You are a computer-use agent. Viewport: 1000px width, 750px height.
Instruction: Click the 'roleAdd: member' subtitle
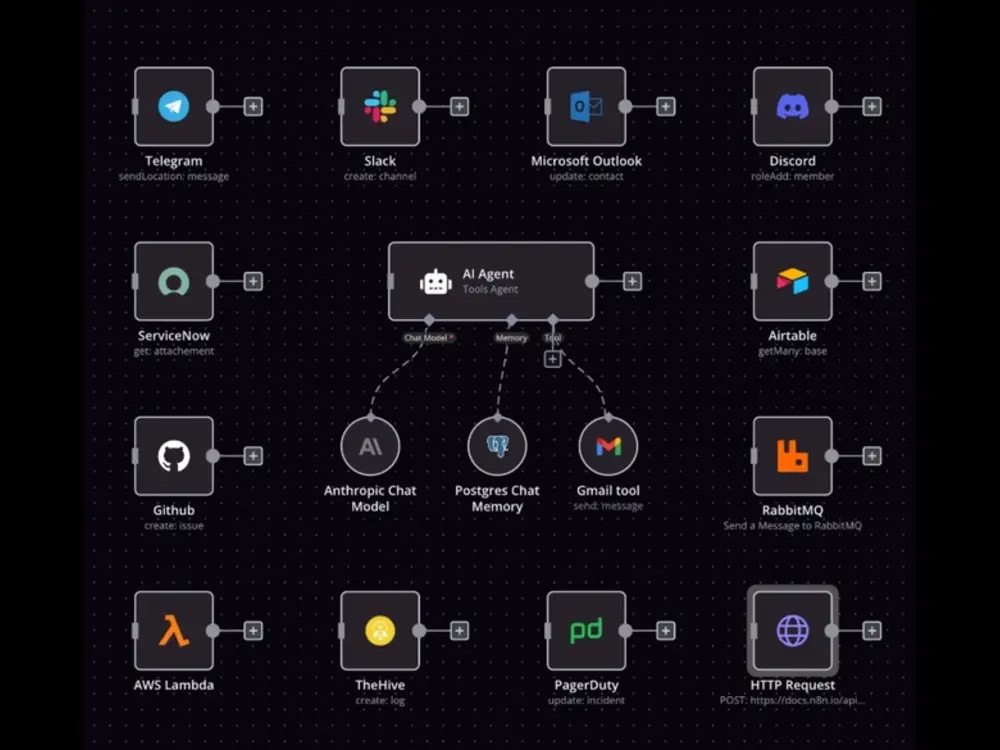[793, 177]
